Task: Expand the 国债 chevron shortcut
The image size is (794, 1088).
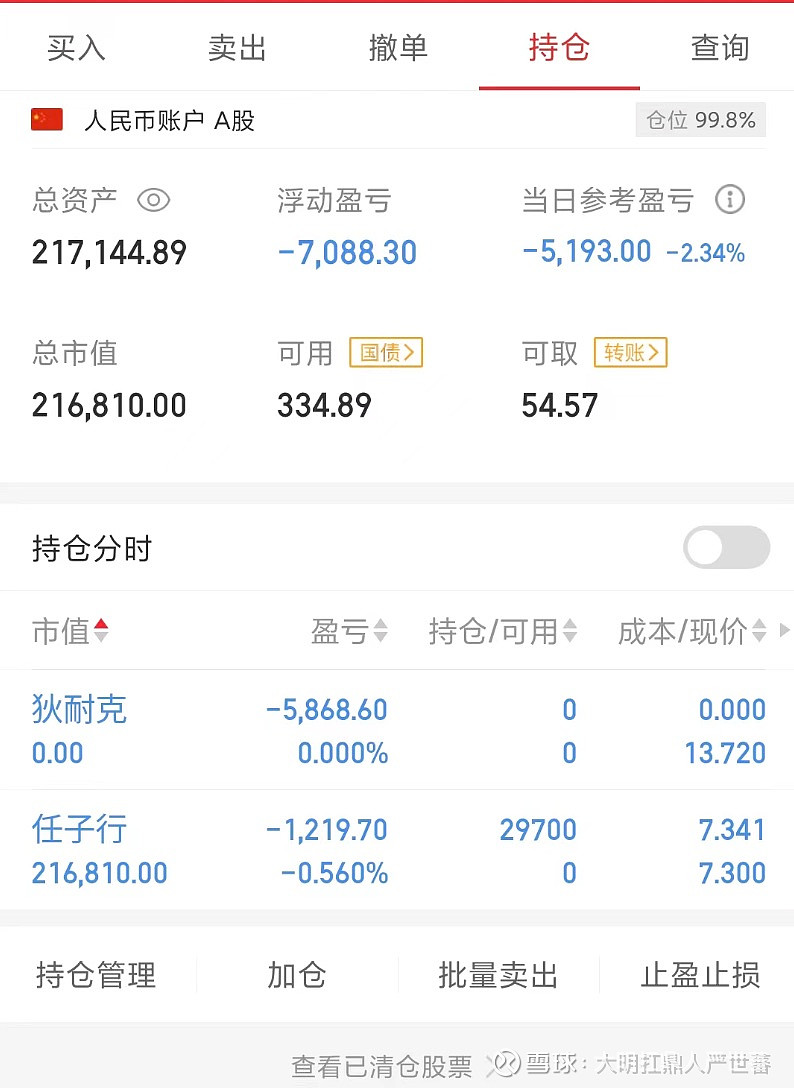Action: tap(409, 353)
